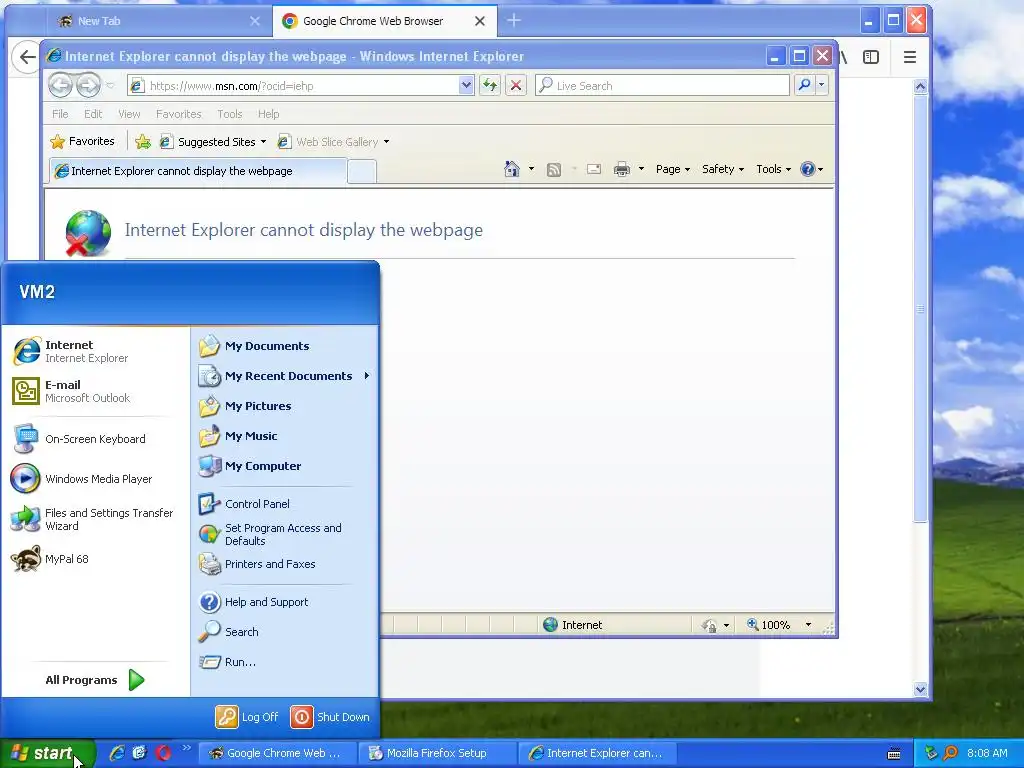Open the Safety dropdown menu
1024x768 pixels.
click(x=722, y=169)
